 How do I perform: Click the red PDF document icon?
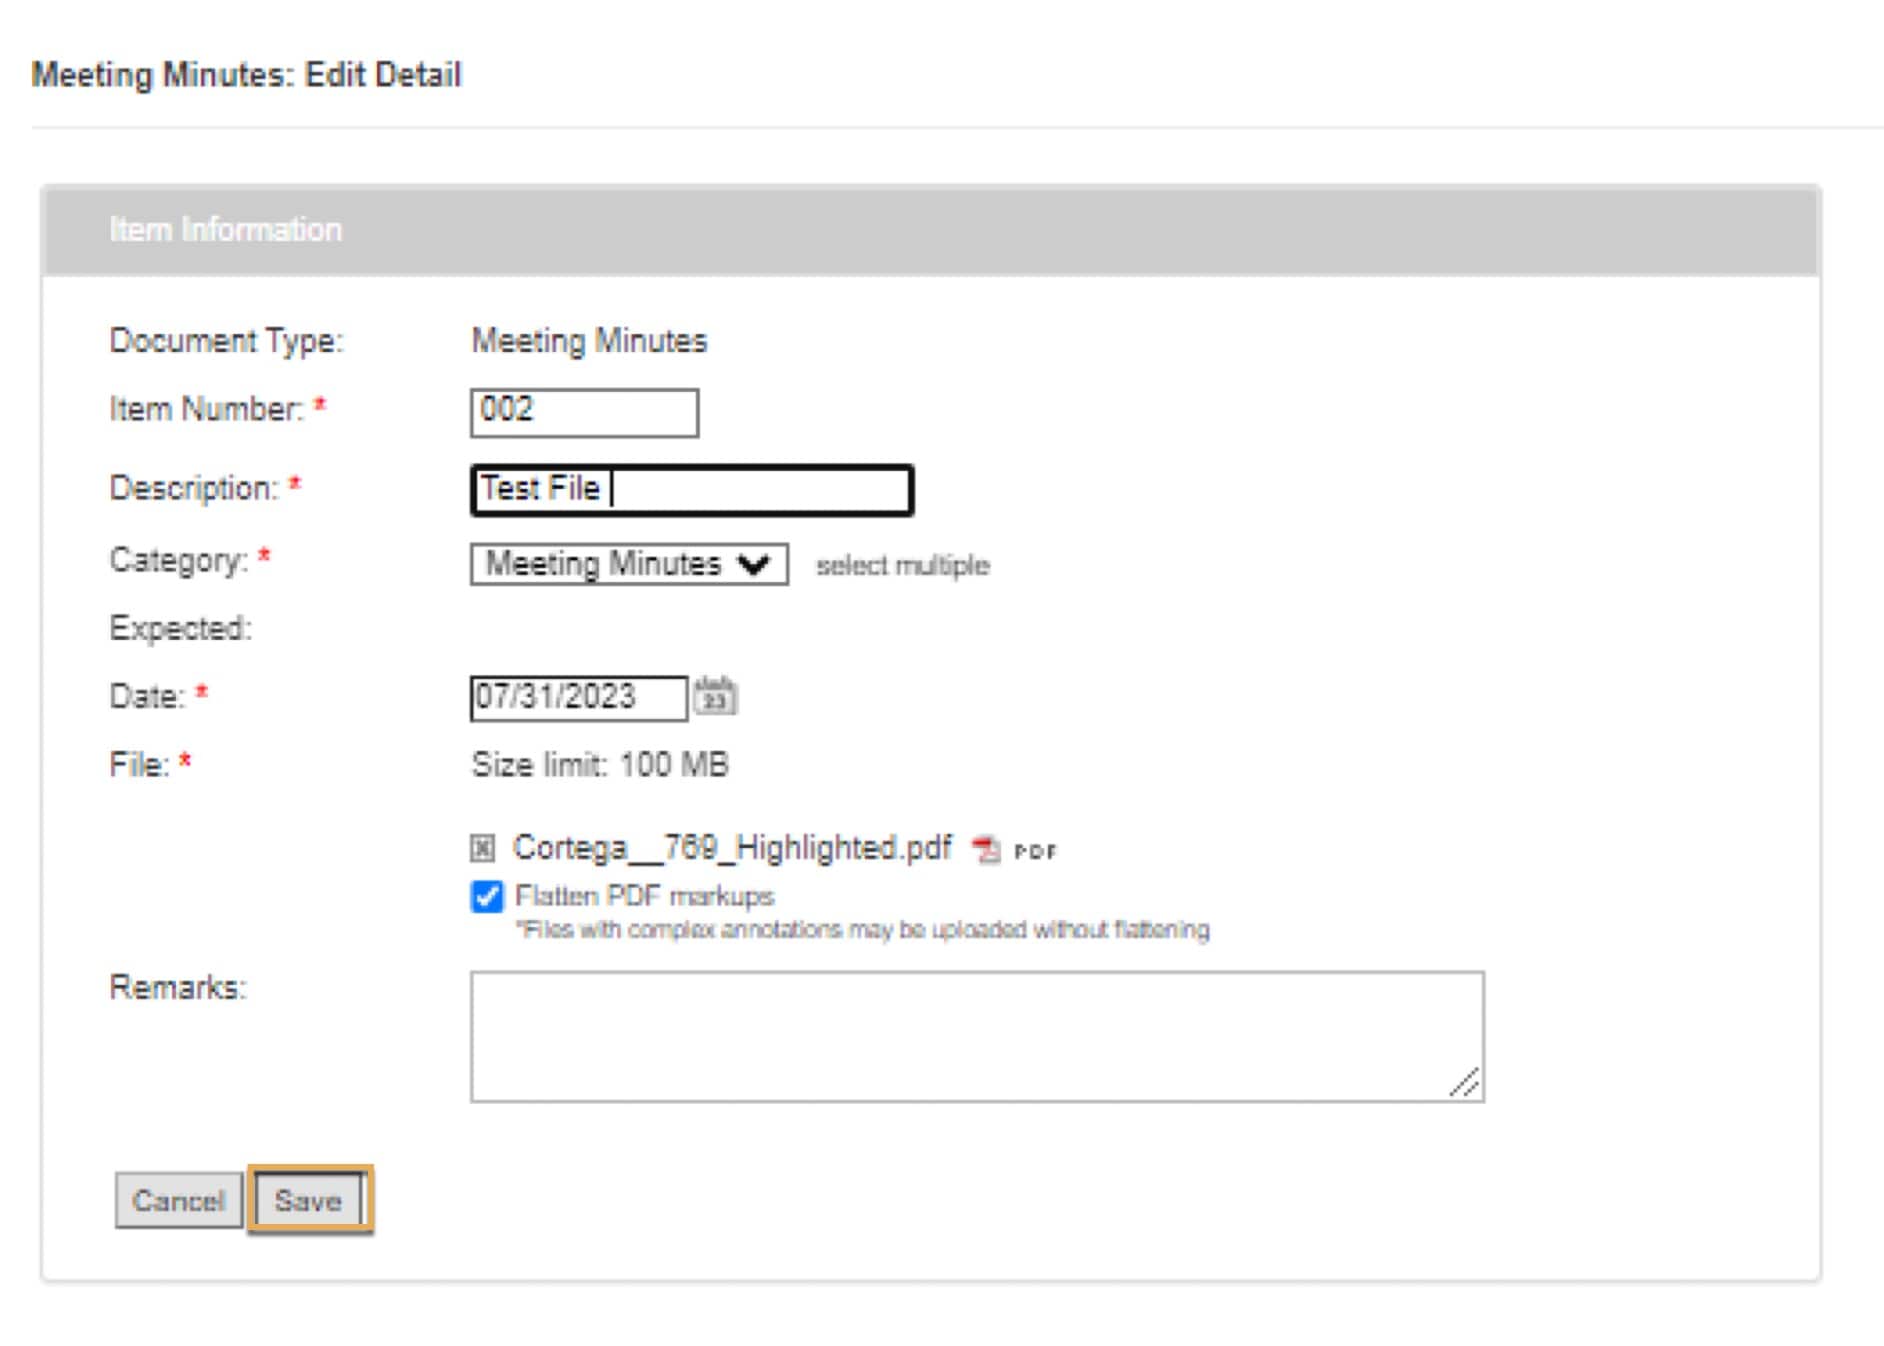tap(986, 850)
